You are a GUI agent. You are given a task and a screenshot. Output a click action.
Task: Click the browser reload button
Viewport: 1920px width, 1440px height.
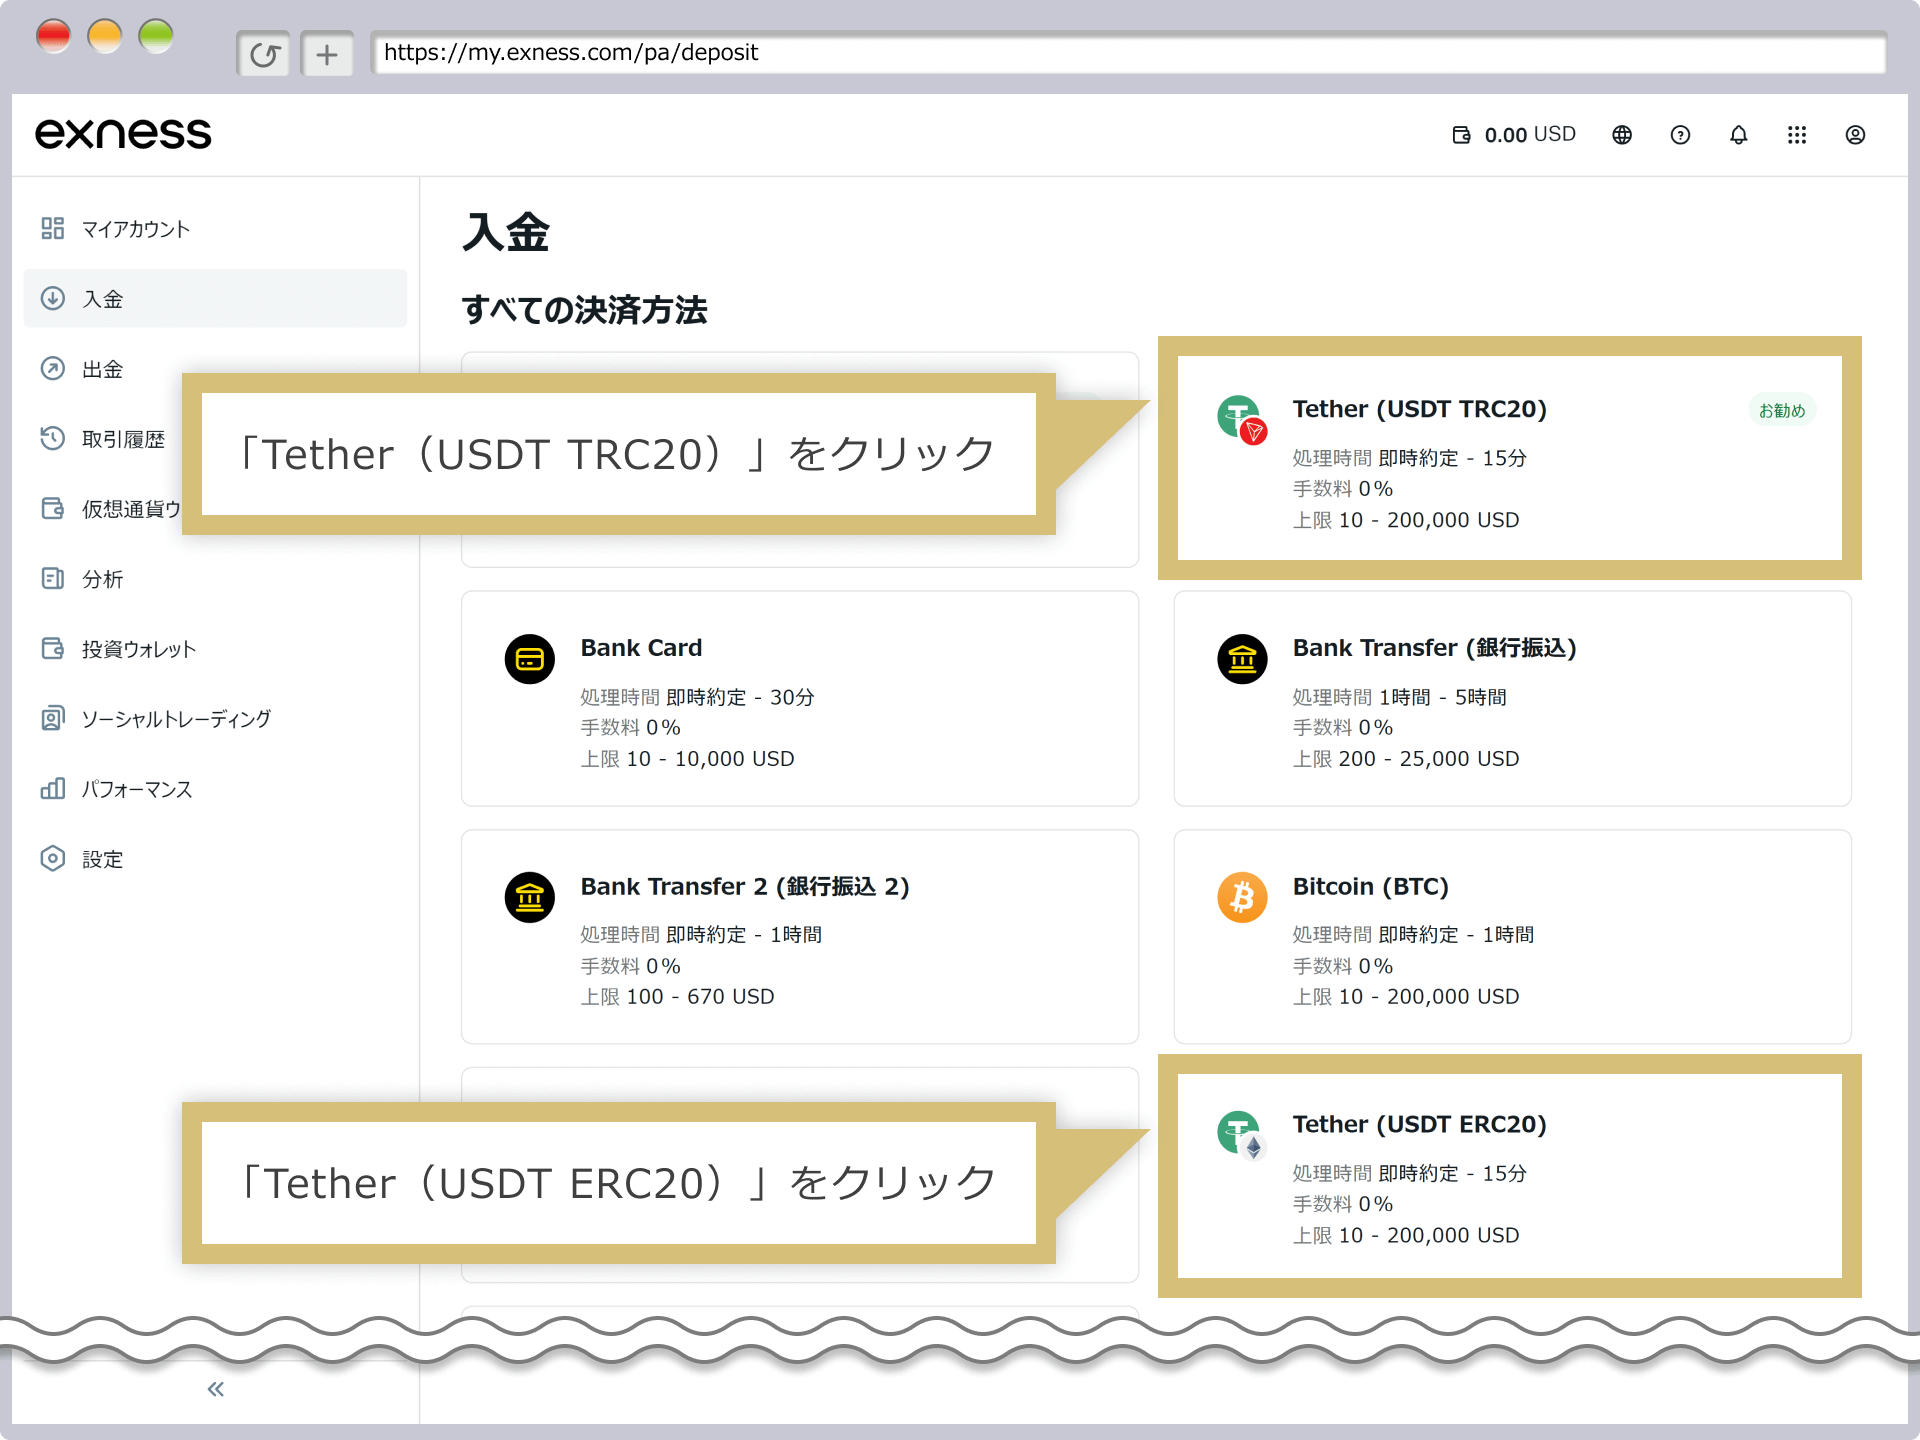pos(264,54)
